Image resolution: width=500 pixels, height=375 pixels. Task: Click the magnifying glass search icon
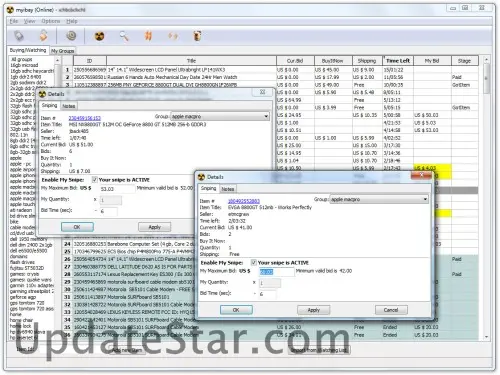124,36
